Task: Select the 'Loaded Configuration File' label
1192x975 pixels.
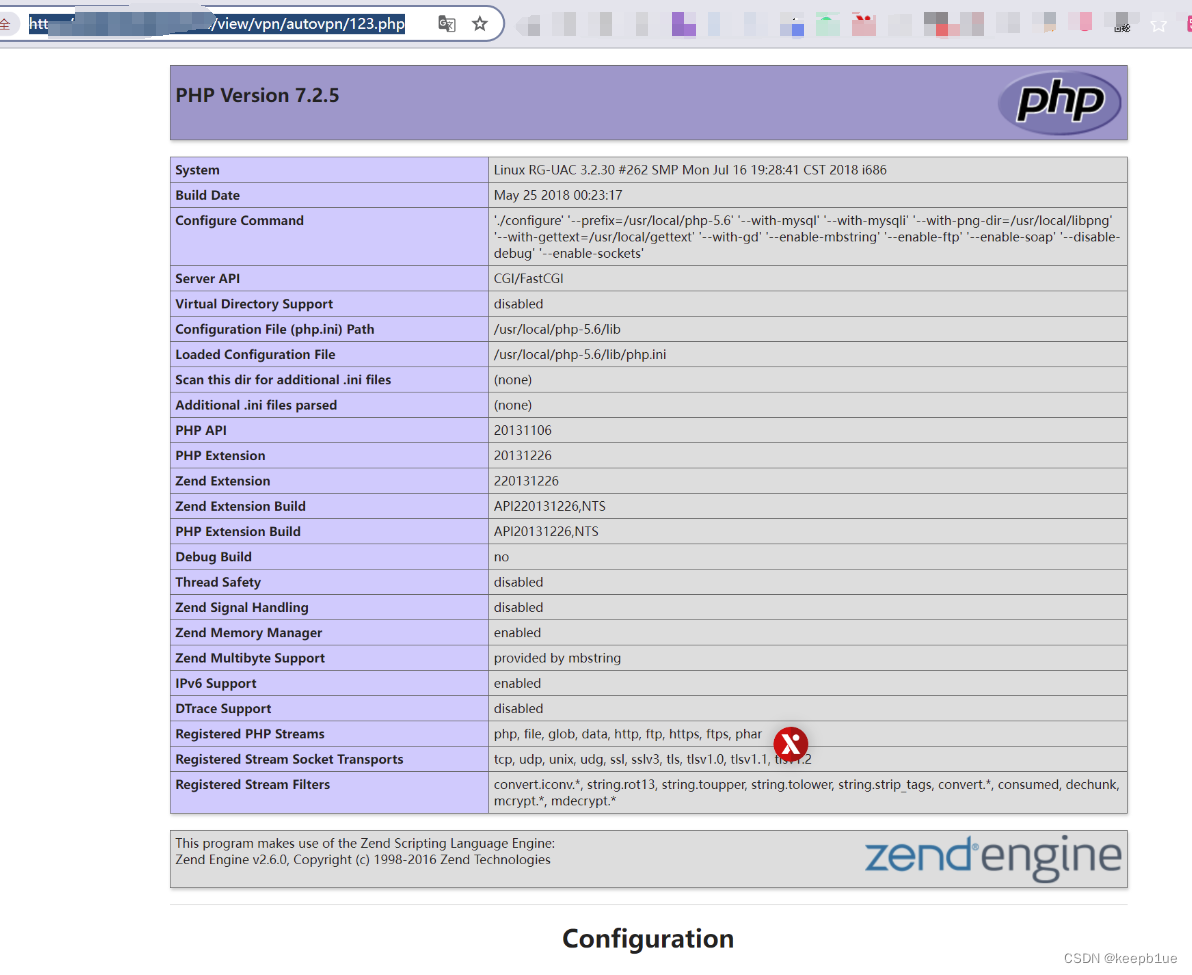Action: click(x=255, y=355)
